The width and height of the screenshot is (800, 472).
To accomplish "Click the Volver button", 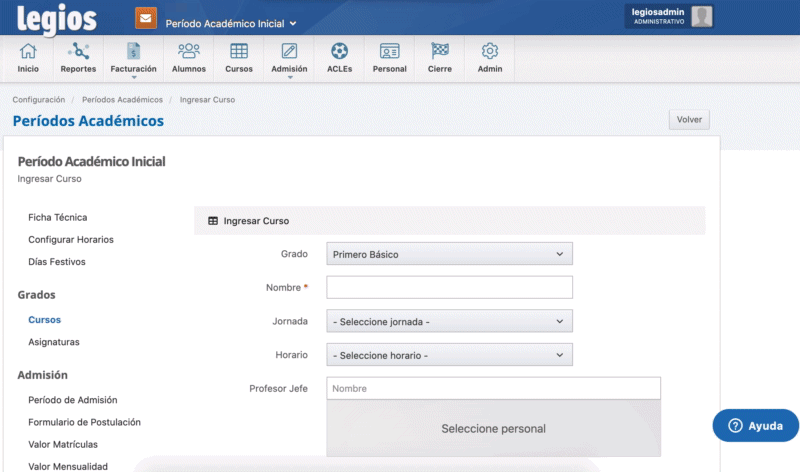I will [689, 120].
